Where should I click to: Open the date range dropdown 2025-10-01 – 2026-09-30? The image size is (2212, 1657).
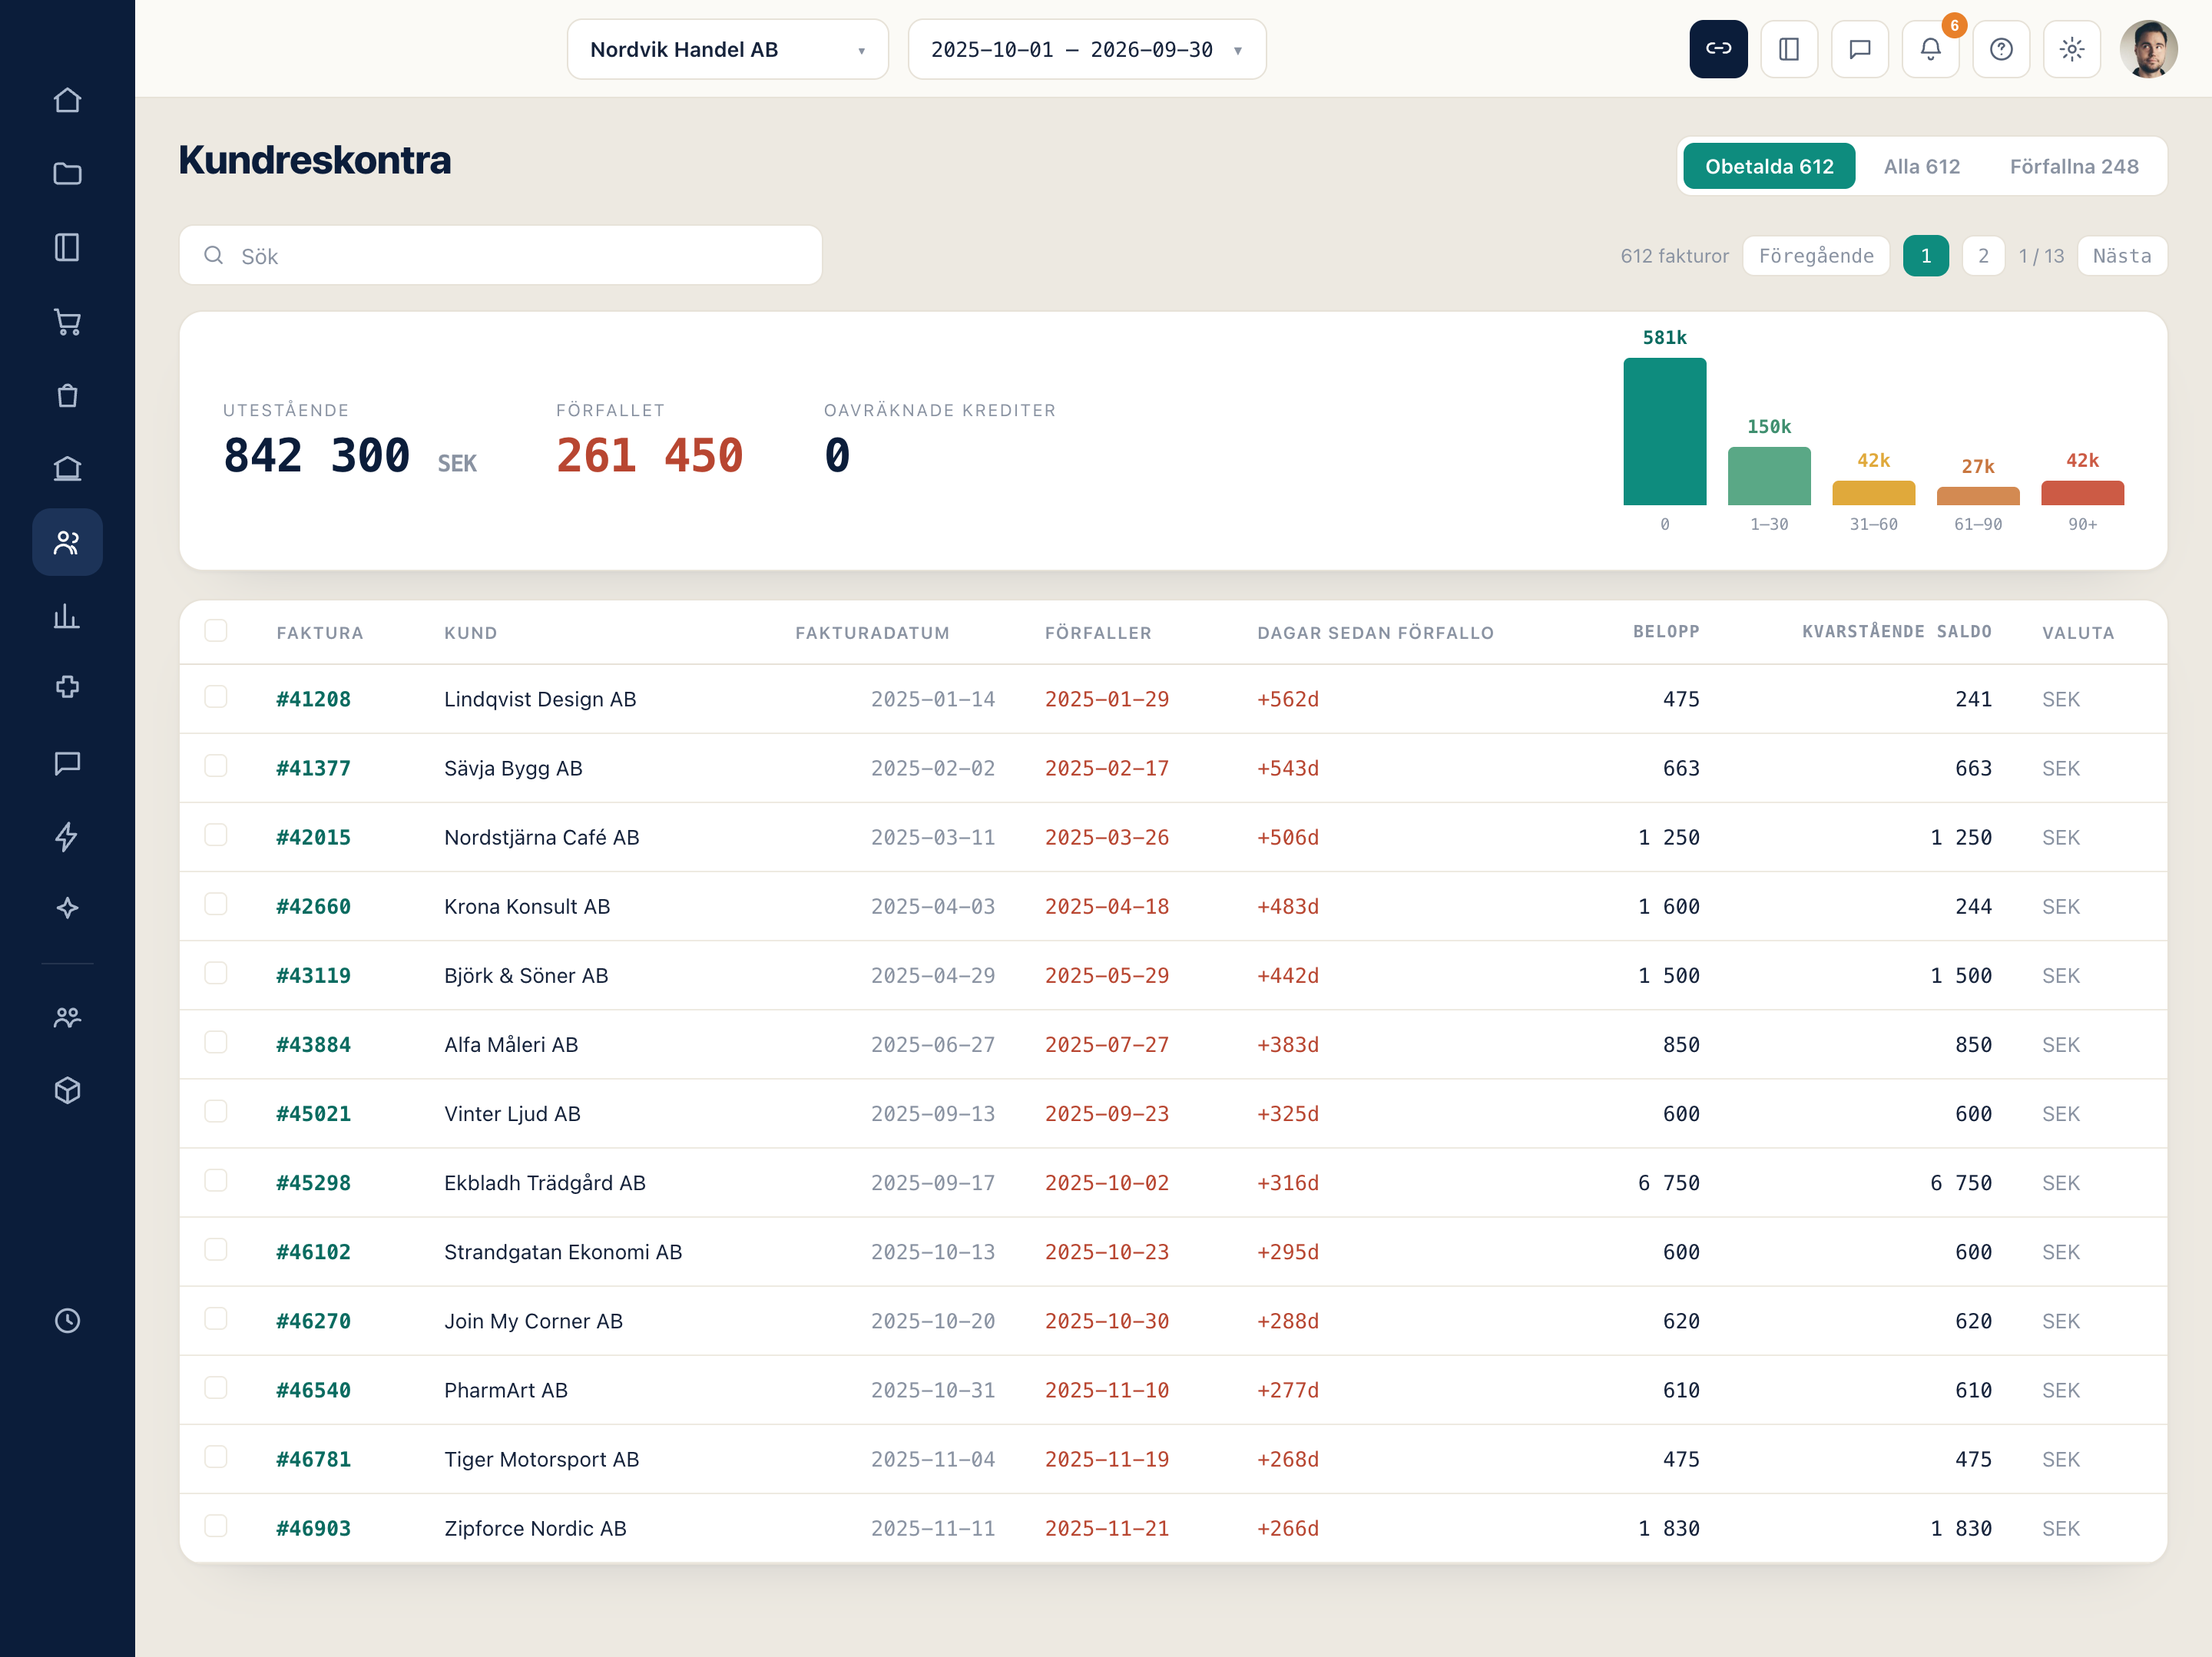[1087, 49]
